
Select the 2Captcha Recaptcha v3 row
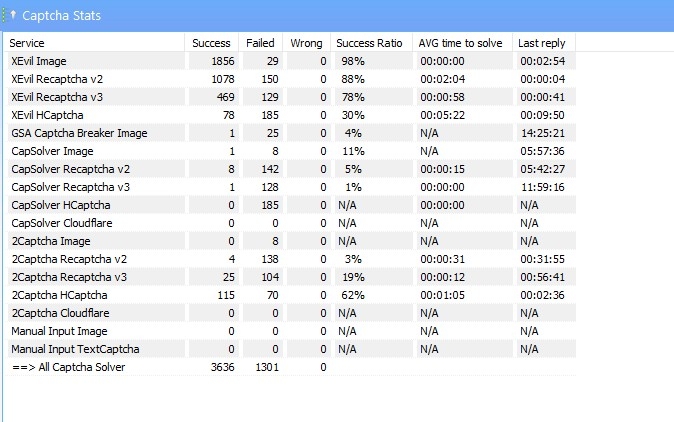point(291,277)
